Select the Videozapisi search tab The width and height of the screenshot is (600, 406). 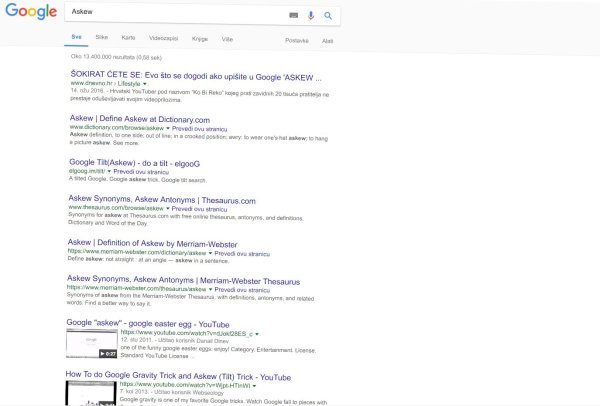click(x=163, y=37)
